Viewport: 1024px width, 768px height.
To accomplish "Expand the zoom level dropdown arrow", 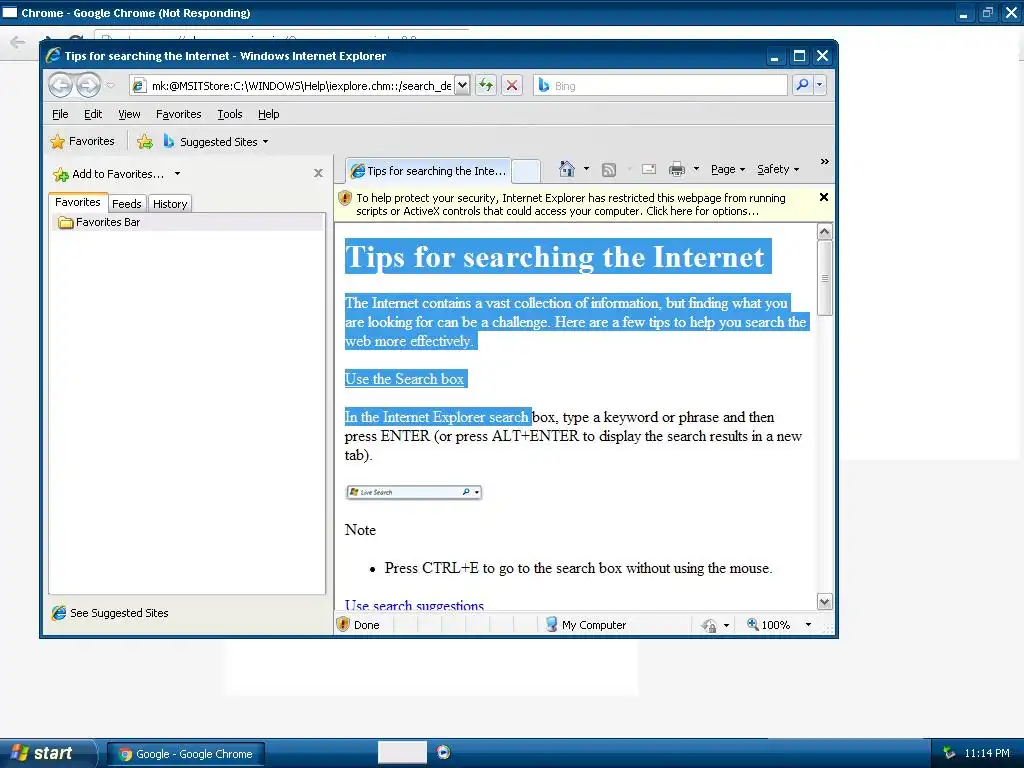I will click(808, 625).
